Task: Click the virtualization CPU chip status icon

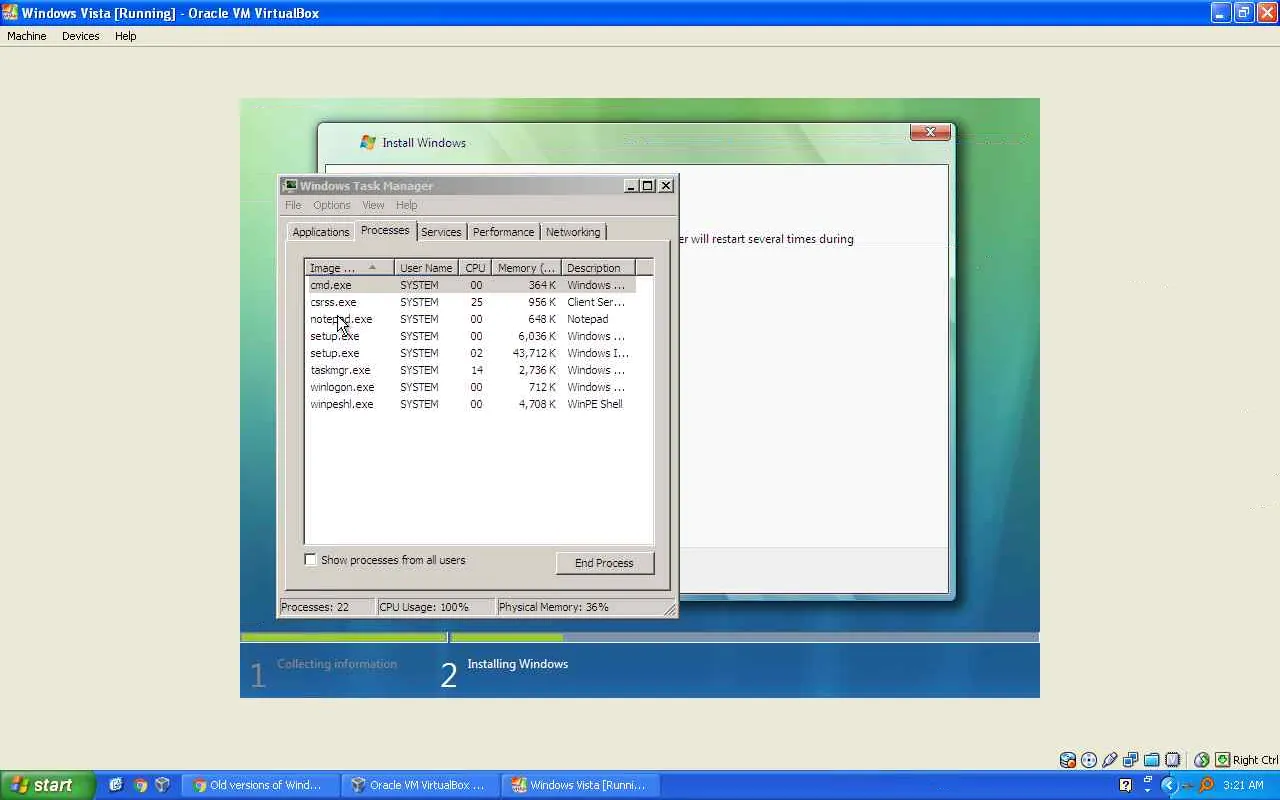Action: (1173, 760)
